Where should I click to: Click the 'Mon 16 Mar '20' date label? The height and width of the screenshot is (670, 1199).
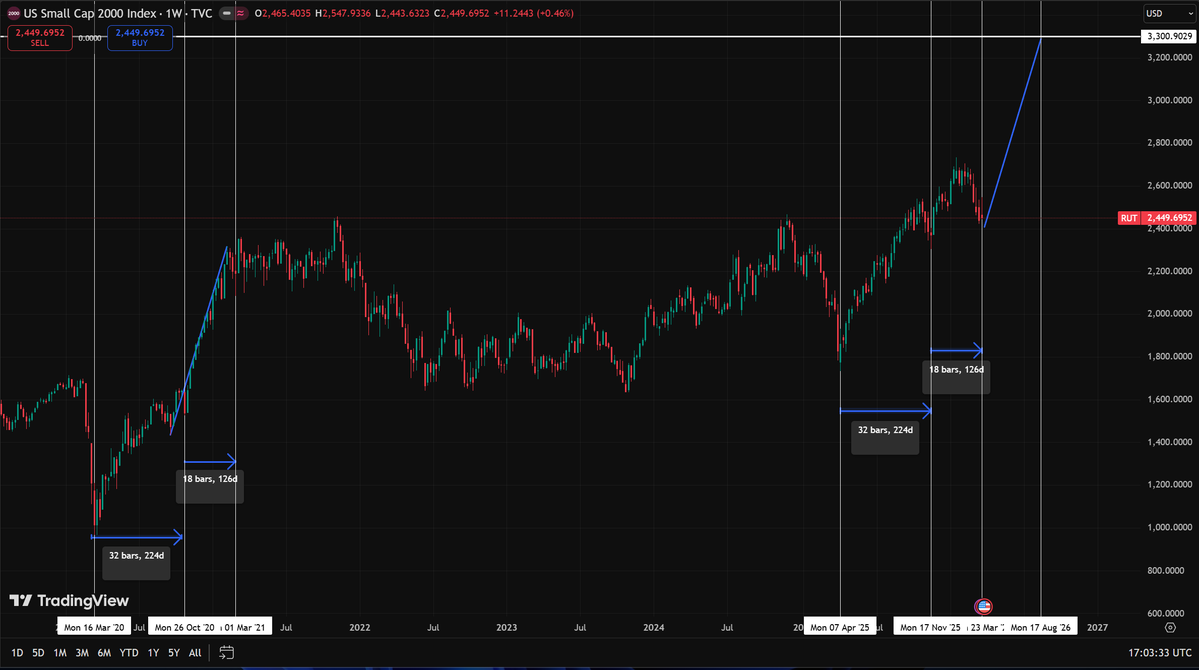94,627
